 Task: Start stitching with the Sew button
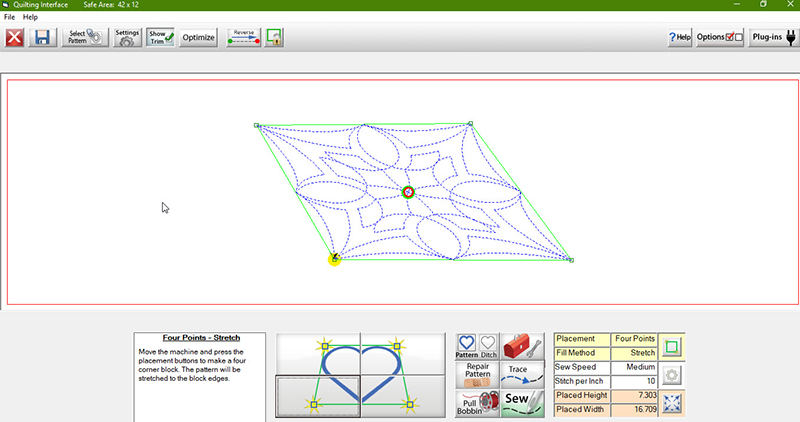tap(522, 404)
